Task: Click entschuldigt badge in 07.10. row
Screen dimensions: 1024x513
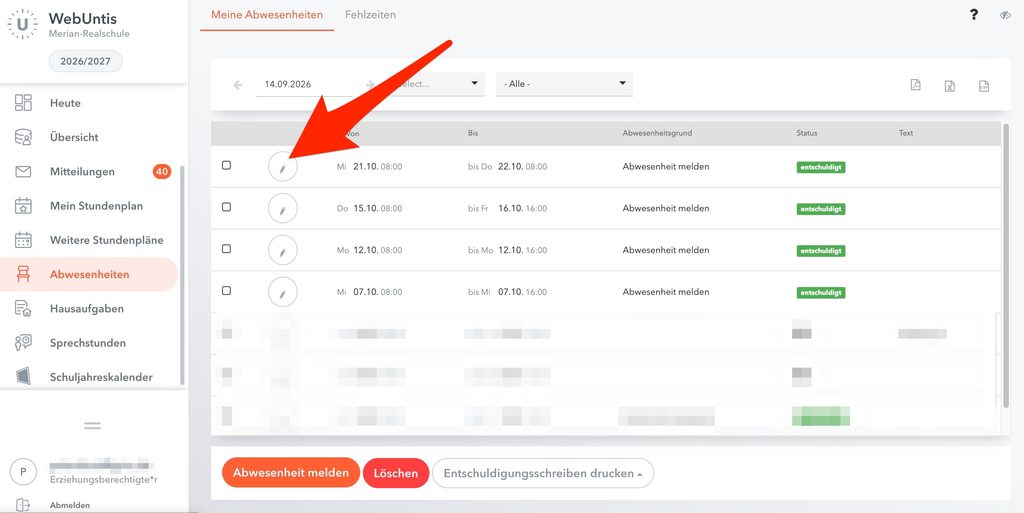Action: 821,292
